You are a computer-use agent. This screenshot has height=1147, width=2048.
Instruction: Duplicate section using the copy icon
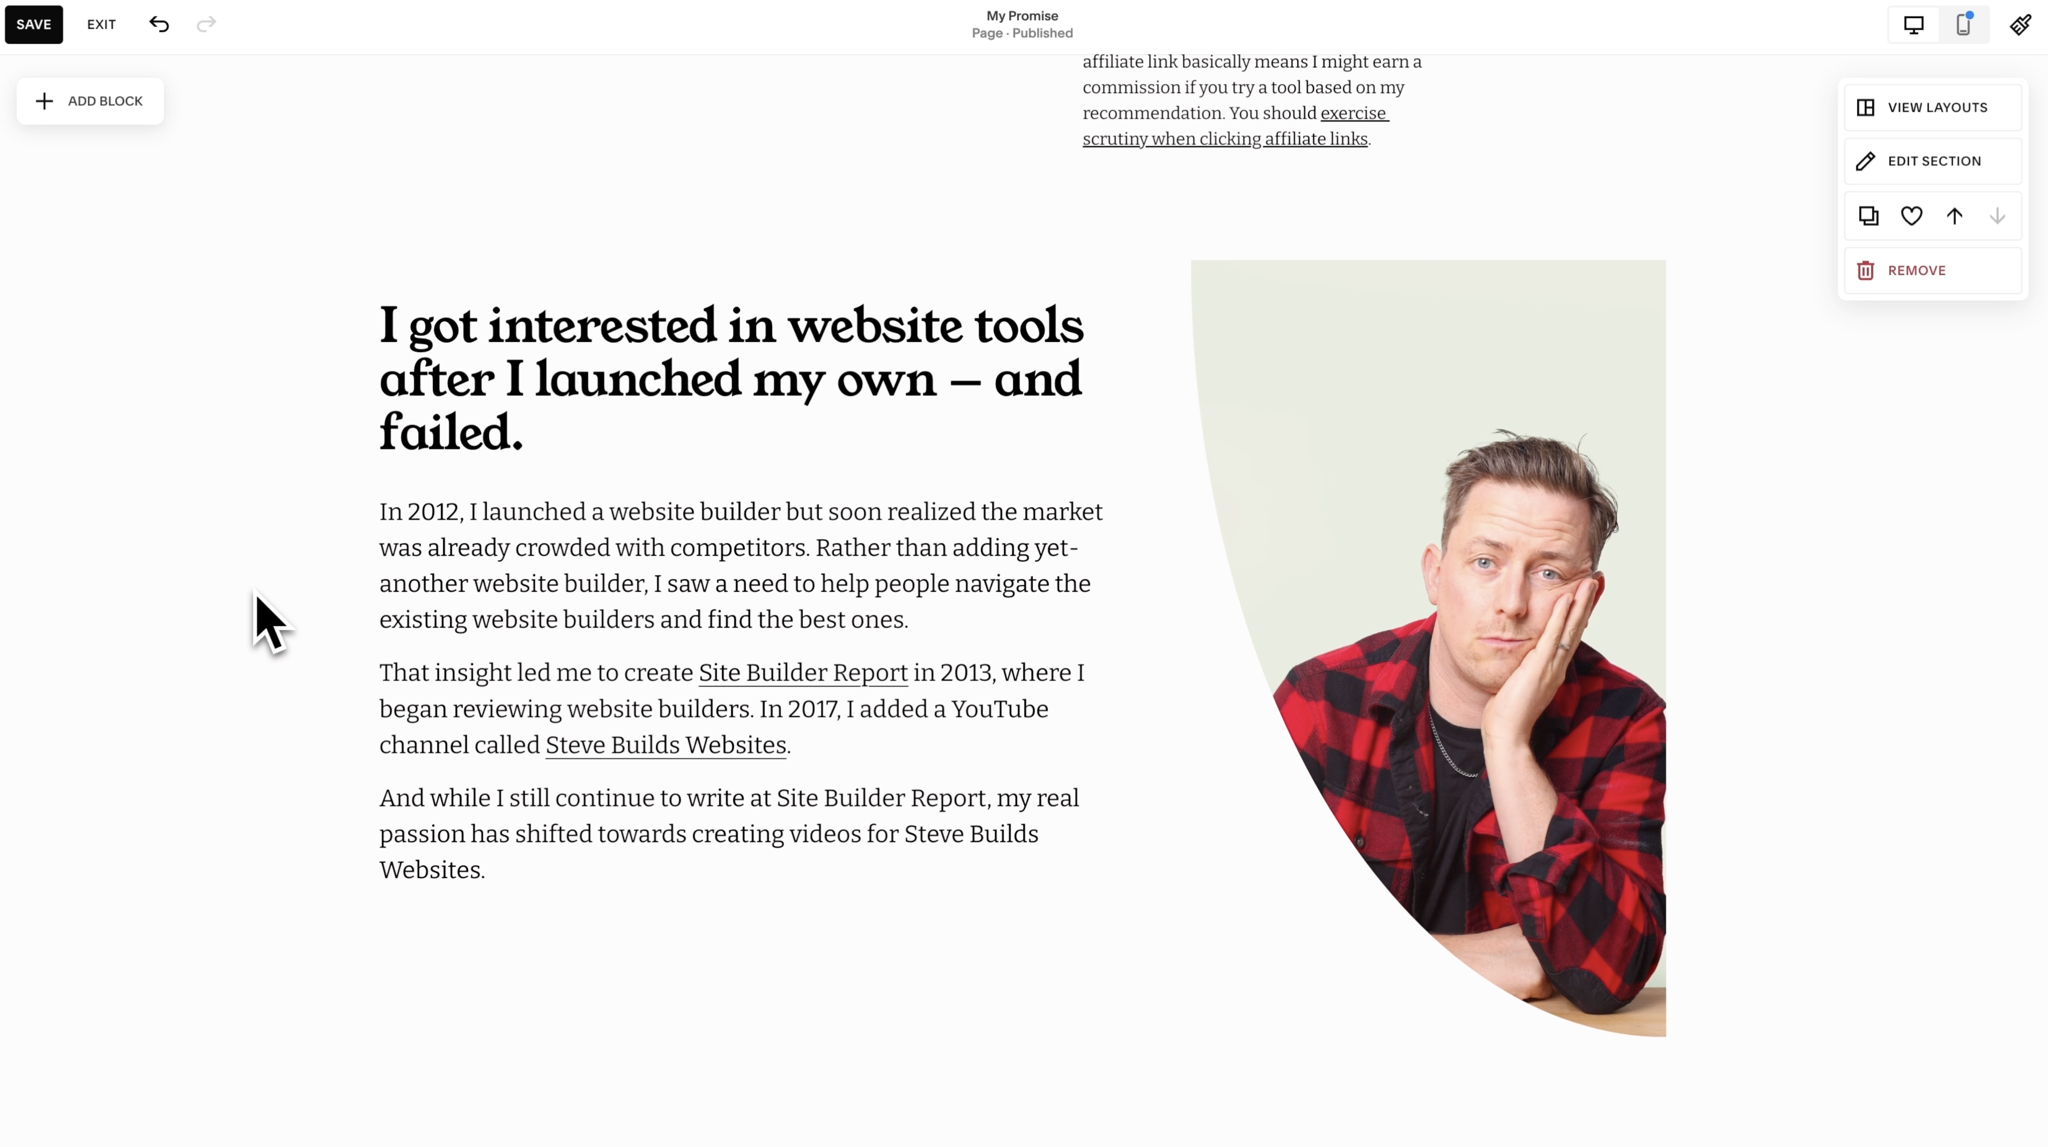tap(1868, 216)
